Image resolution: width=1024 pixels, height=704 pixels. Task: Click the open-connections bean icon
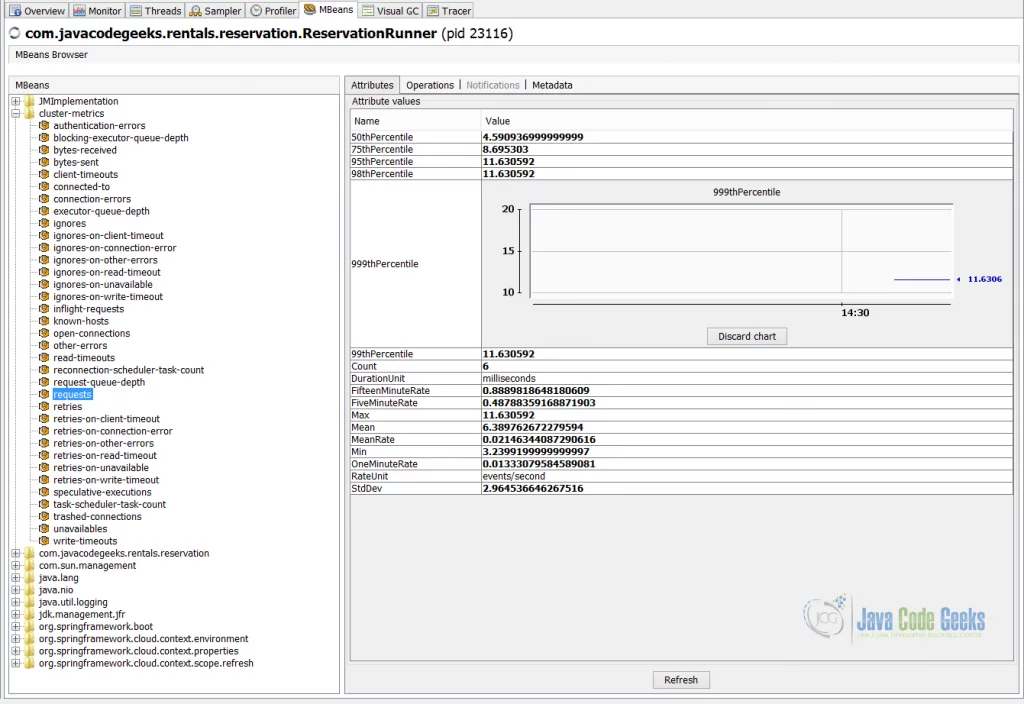tap(44, 333)
